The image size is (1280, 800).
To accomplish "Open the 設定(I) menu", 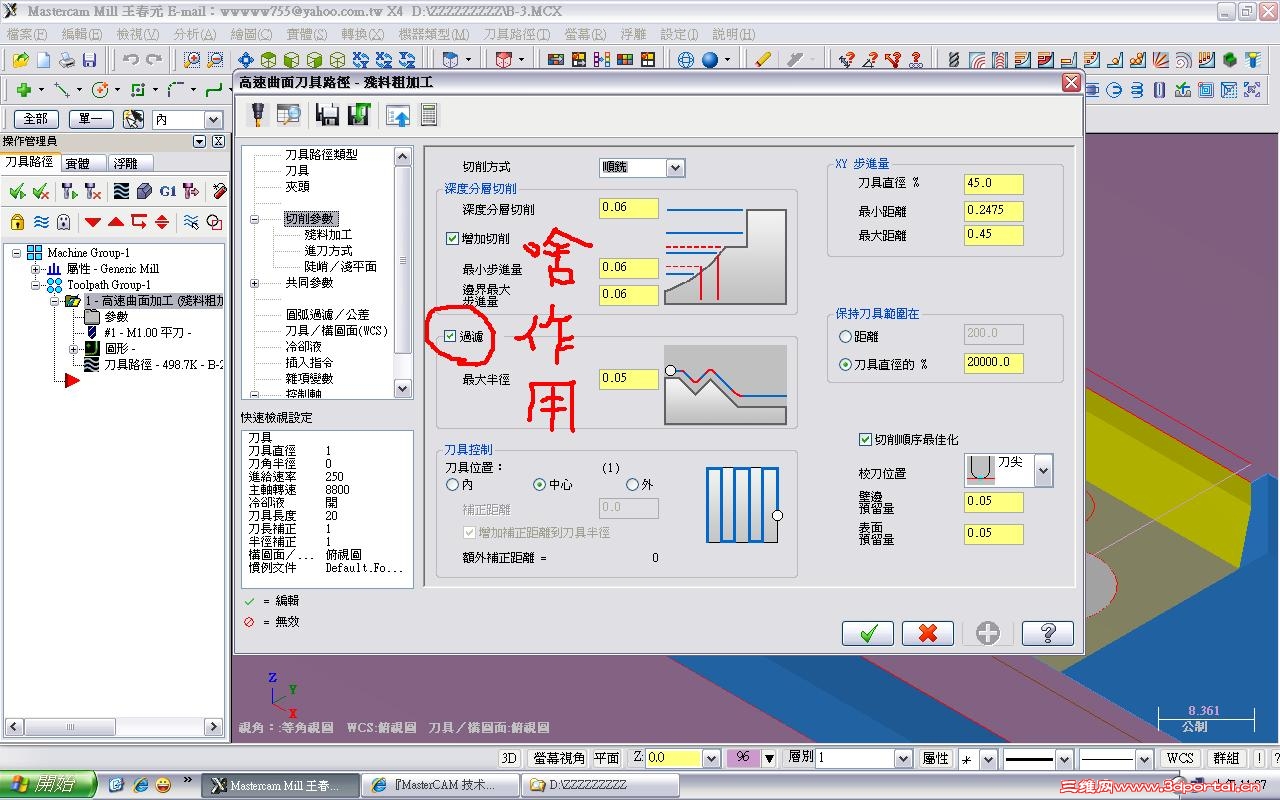I will 680,34.
